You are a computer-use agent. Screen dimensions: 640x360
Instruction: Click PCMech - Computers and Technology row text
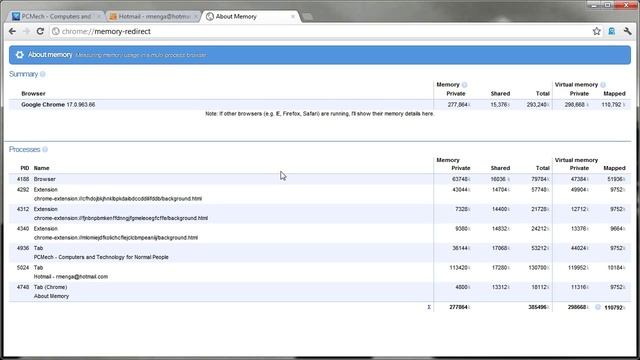[x=101, y=257]
